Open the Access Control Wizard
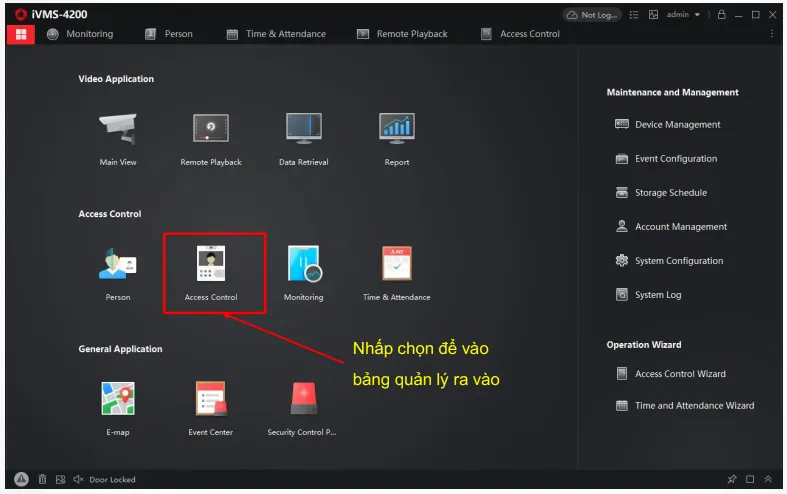The width and height of the screenshot is (787, 494). [x=680, y=374]
